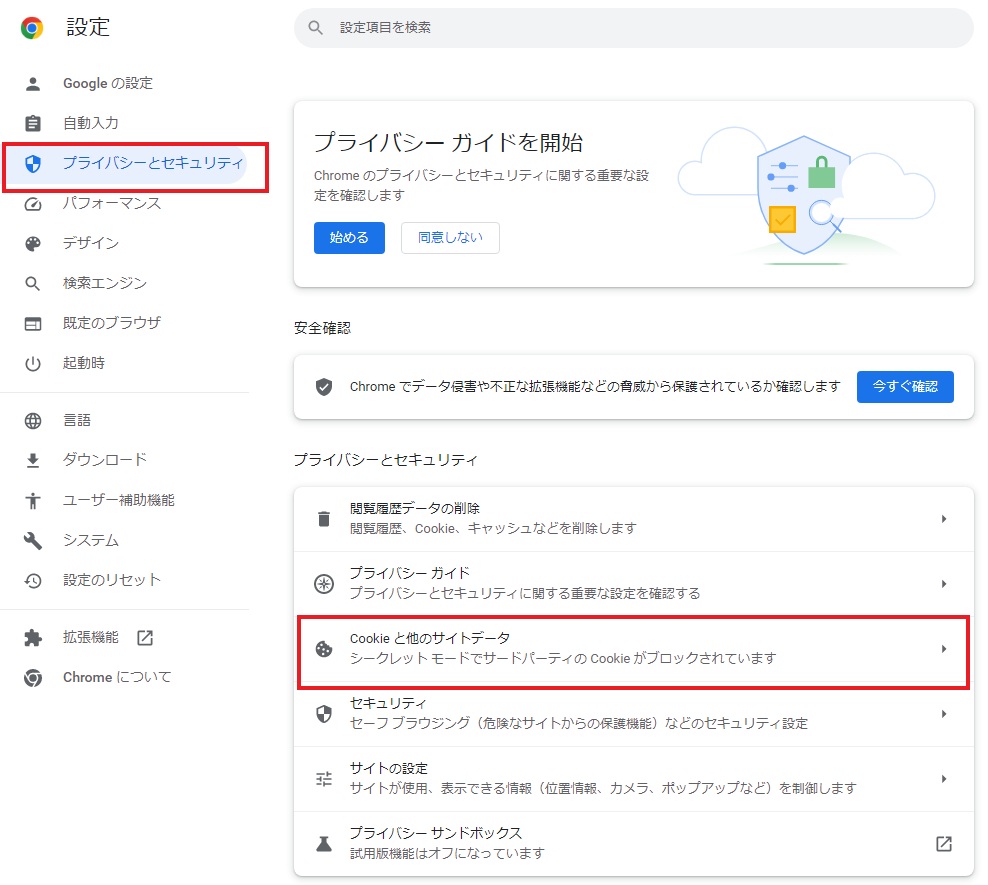988x885 pixels.
Task: Run safety check with 今すぐ確認 button
Action: point(905,387)
